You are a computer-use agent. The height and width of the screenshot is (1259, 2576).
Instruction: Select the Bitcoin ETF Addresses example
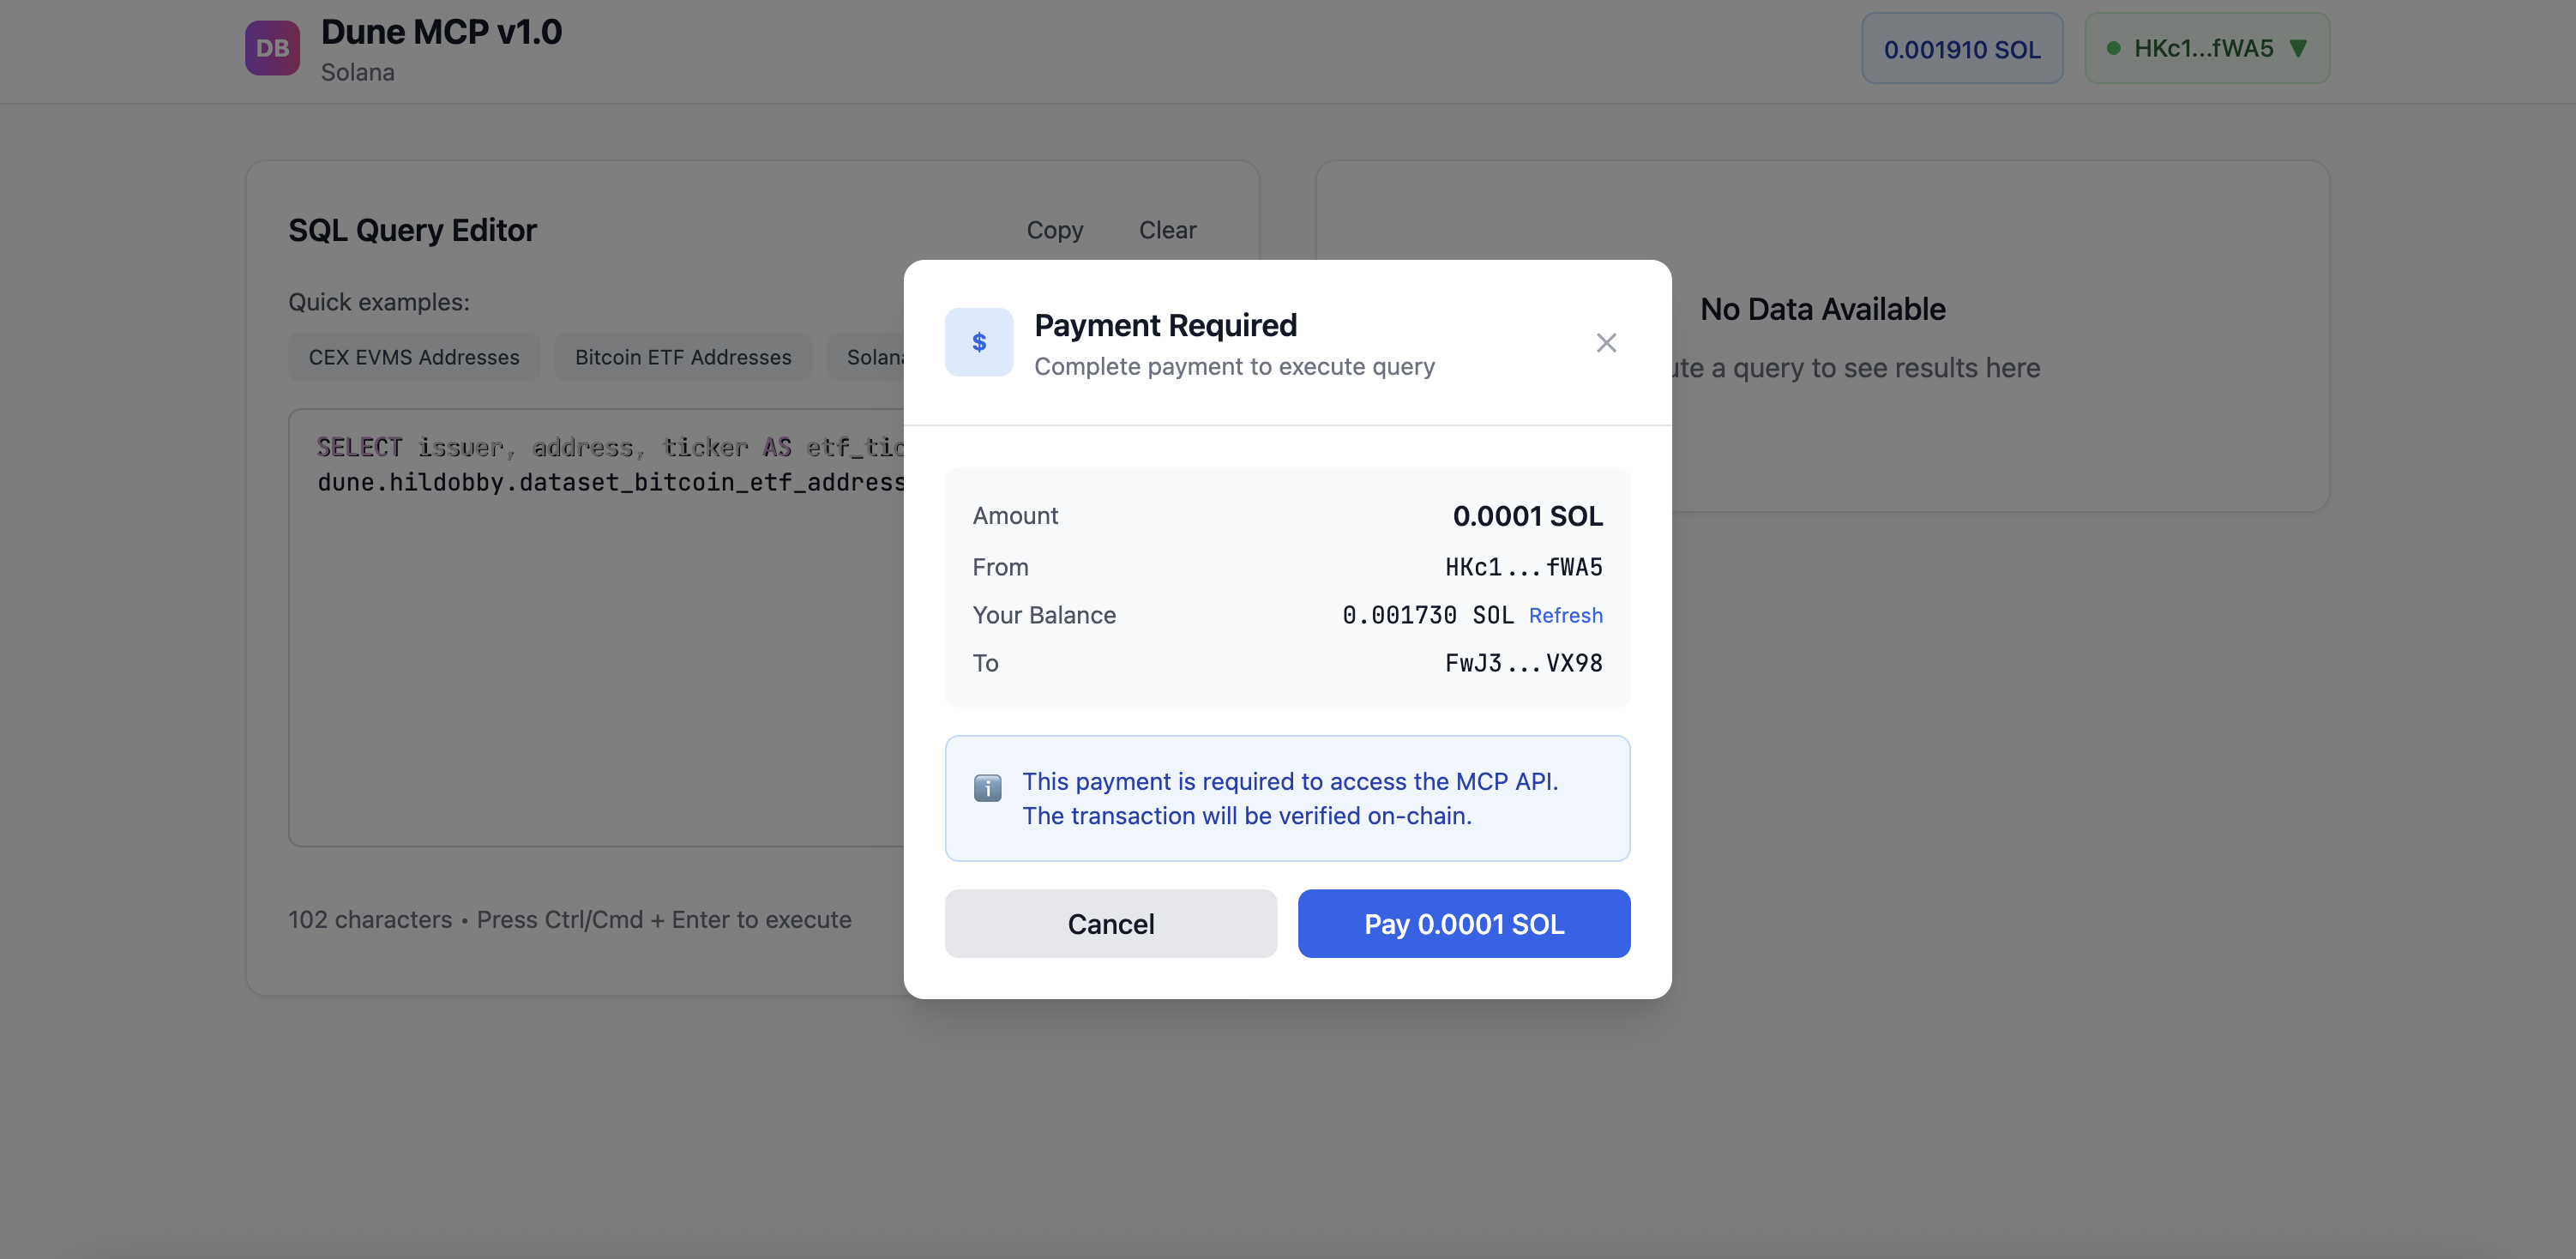[x=683, y=357]
